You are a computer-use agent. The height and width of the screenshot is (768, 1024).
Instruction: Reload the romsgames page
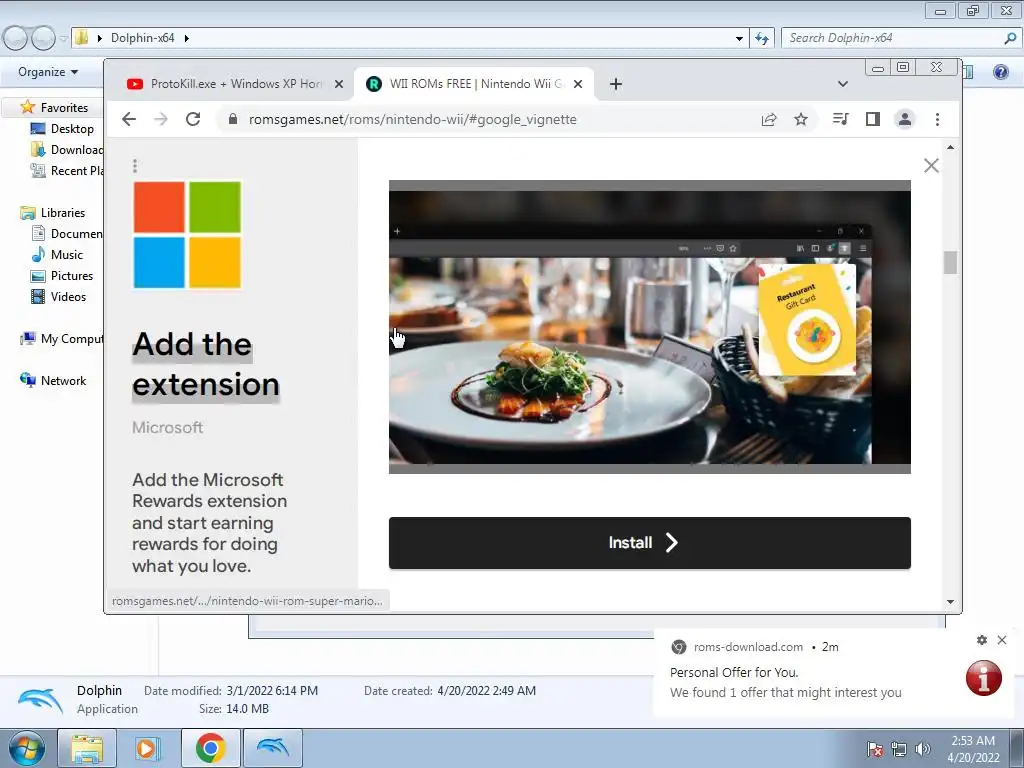193,119
